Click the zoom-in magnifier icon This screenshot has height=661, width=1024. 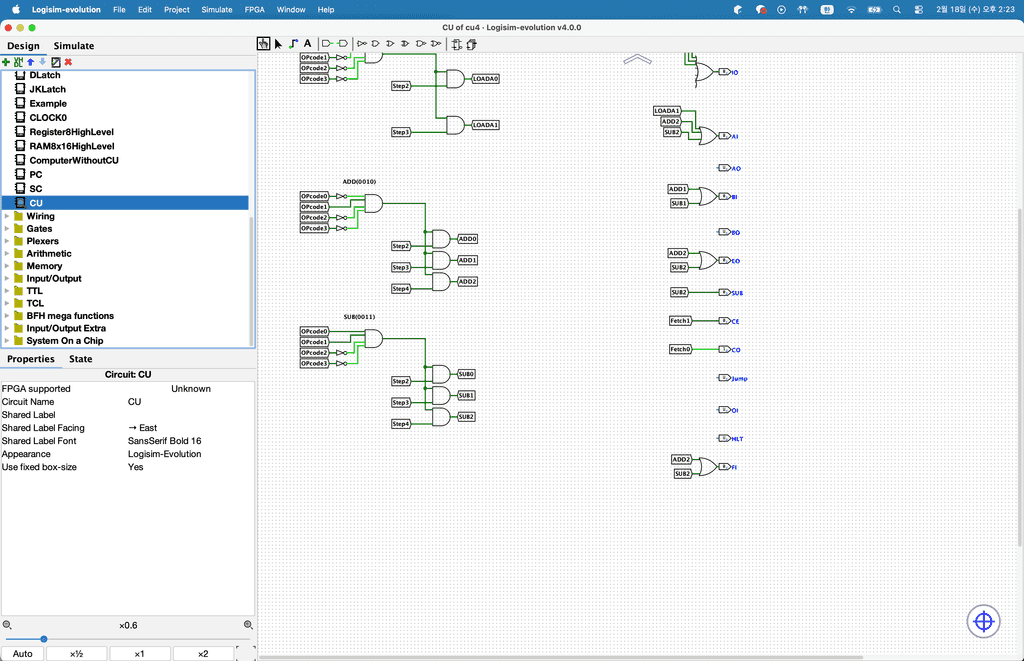click(x=248, y=625)
